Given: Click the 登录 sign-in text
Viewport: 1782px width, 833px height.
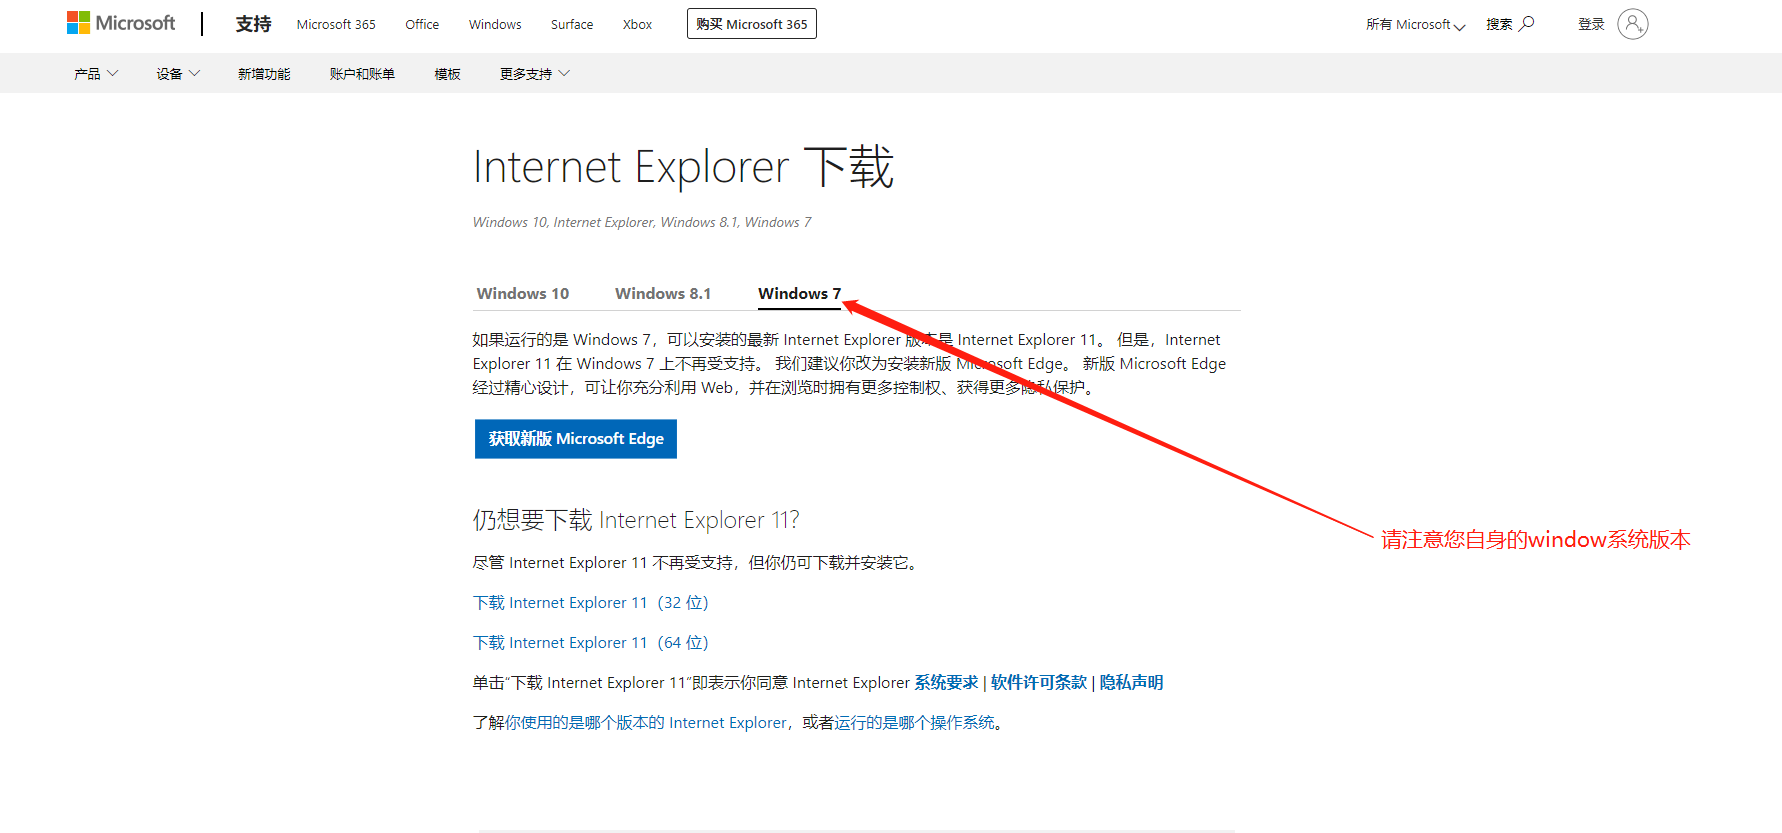Looking at the screenshot, I should pos(1591,24).
